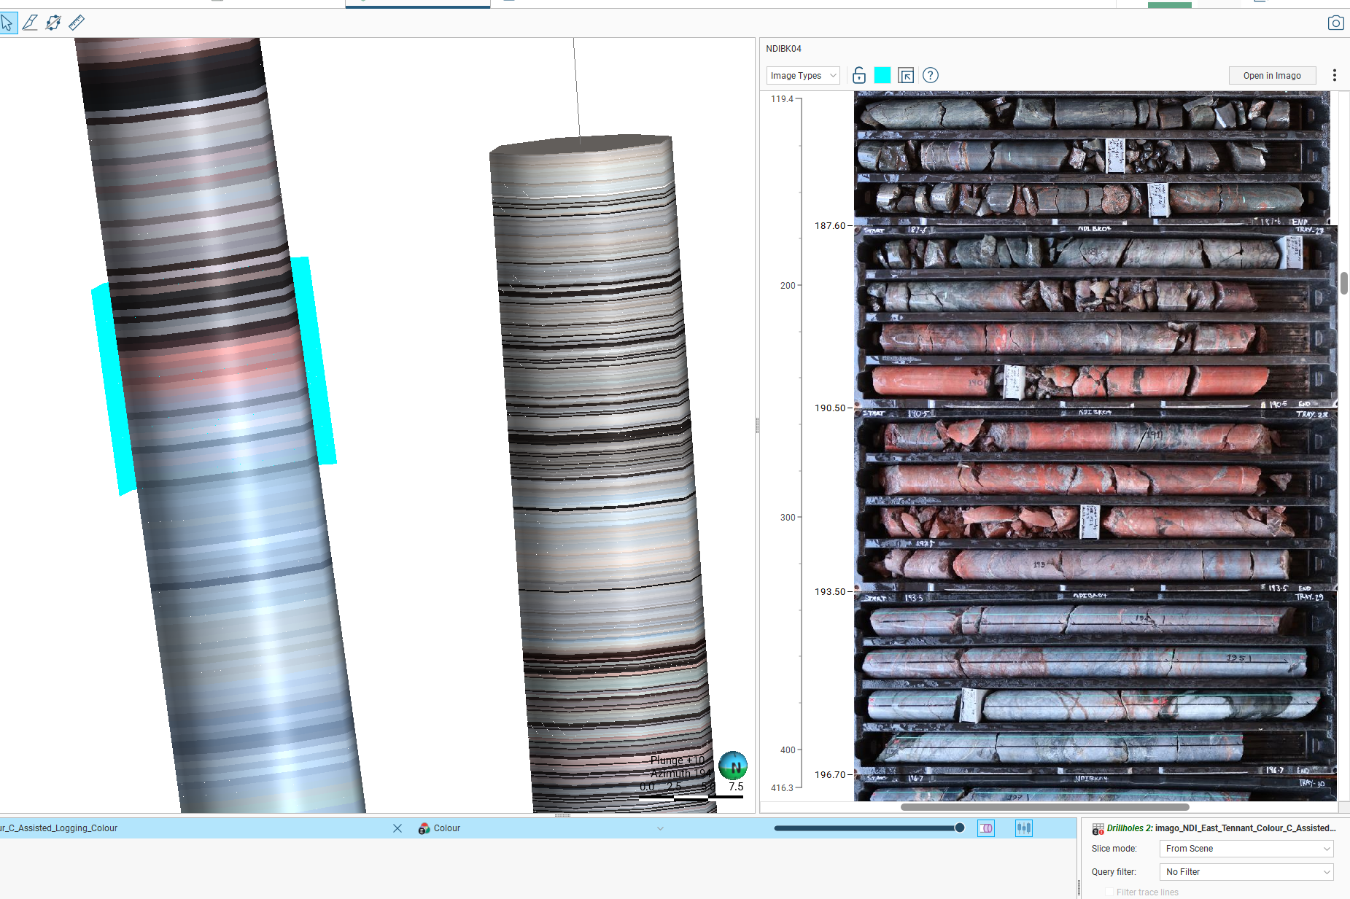The width and height of the screenshot is (1350, 899).
Task: Take a scene snapshot with camera icon
Action: [1335, 22]
